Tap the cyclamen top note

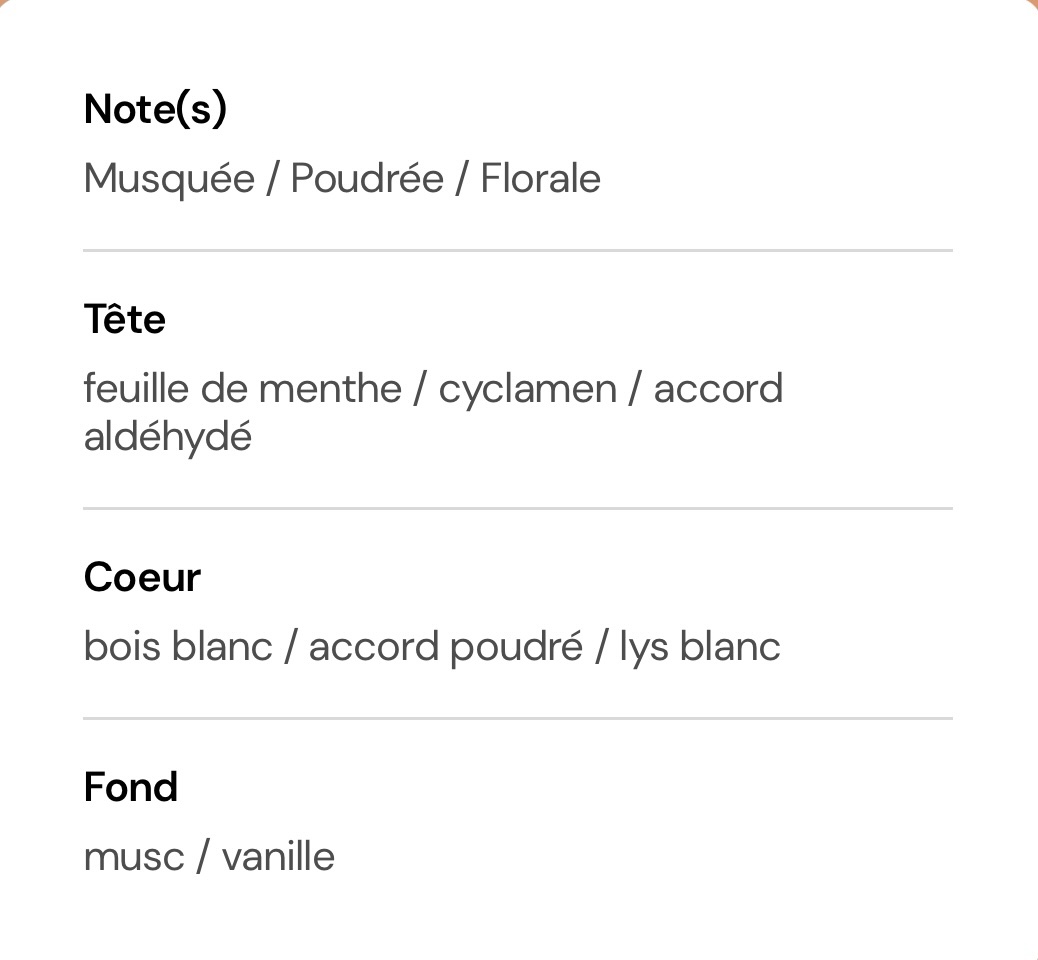527,388
